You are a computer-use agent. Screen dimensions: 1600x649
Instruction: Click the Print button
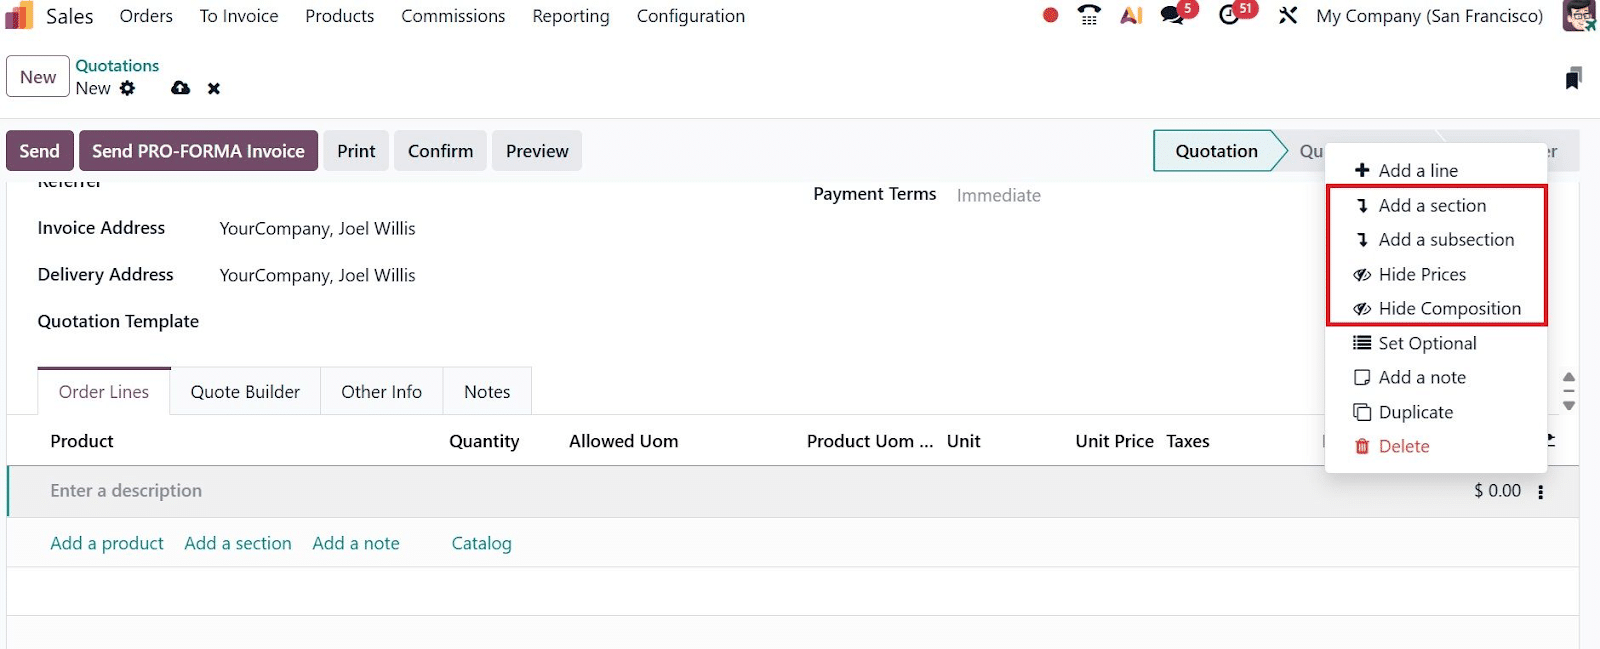click(x=356, y=151)
